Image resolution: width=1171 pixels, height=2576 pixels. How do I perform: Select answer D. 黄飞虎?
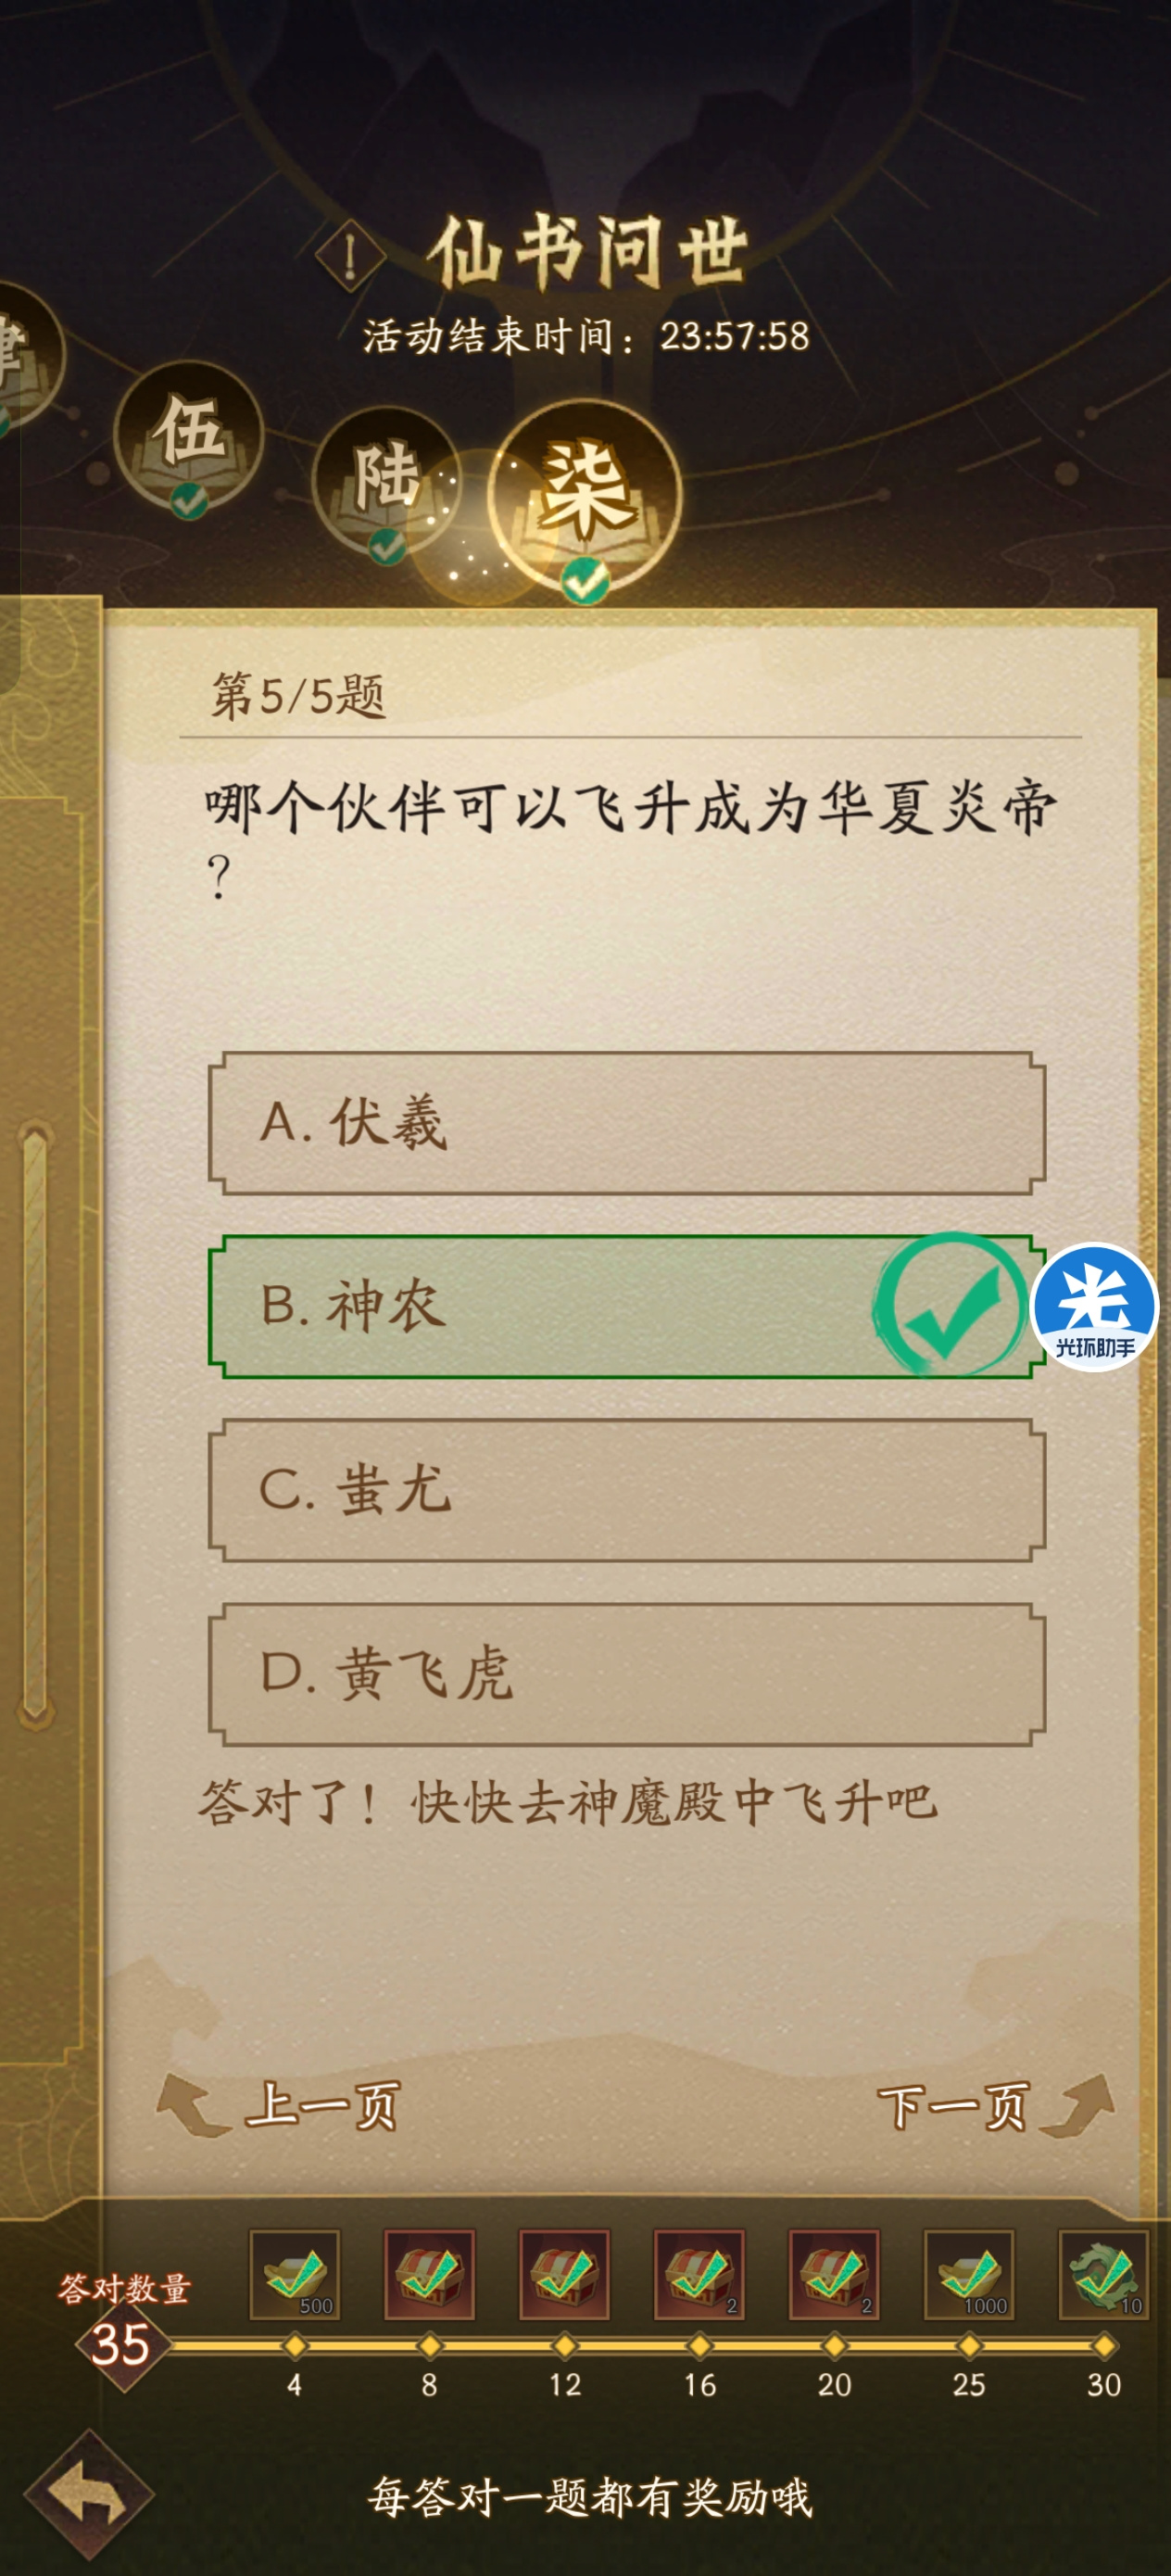pyautogui.click(x=627, y=1674)
